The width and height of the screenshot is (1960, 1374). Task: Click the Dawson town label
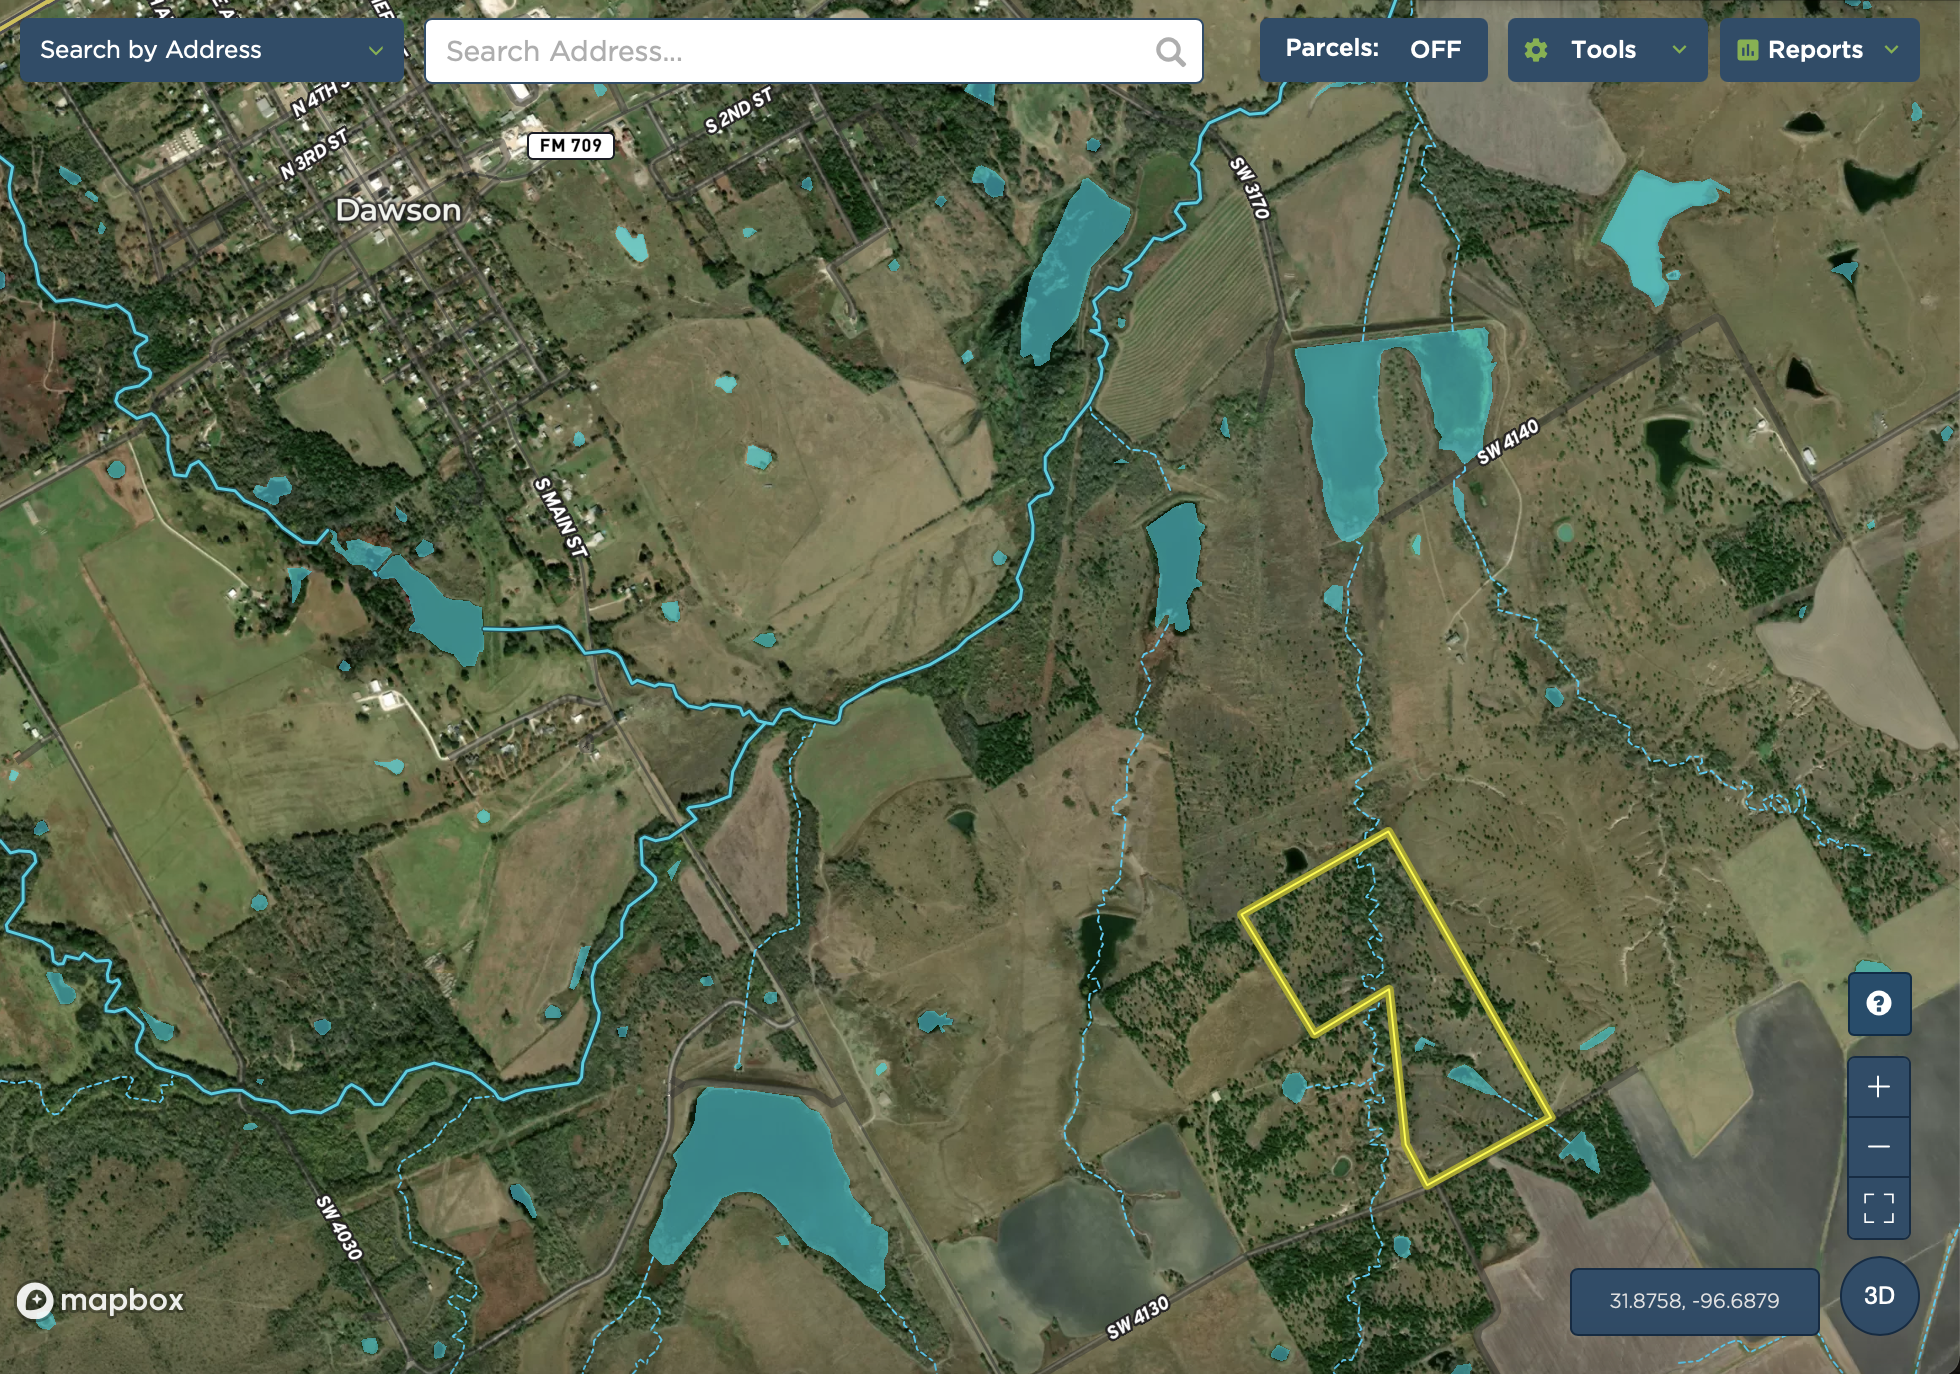coord(398,210)
